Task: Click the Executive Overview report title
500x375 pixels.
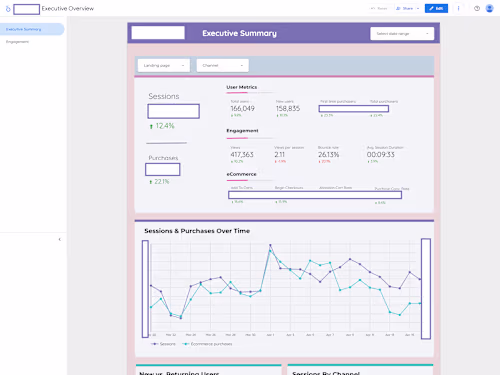Action: click(68, 8)
